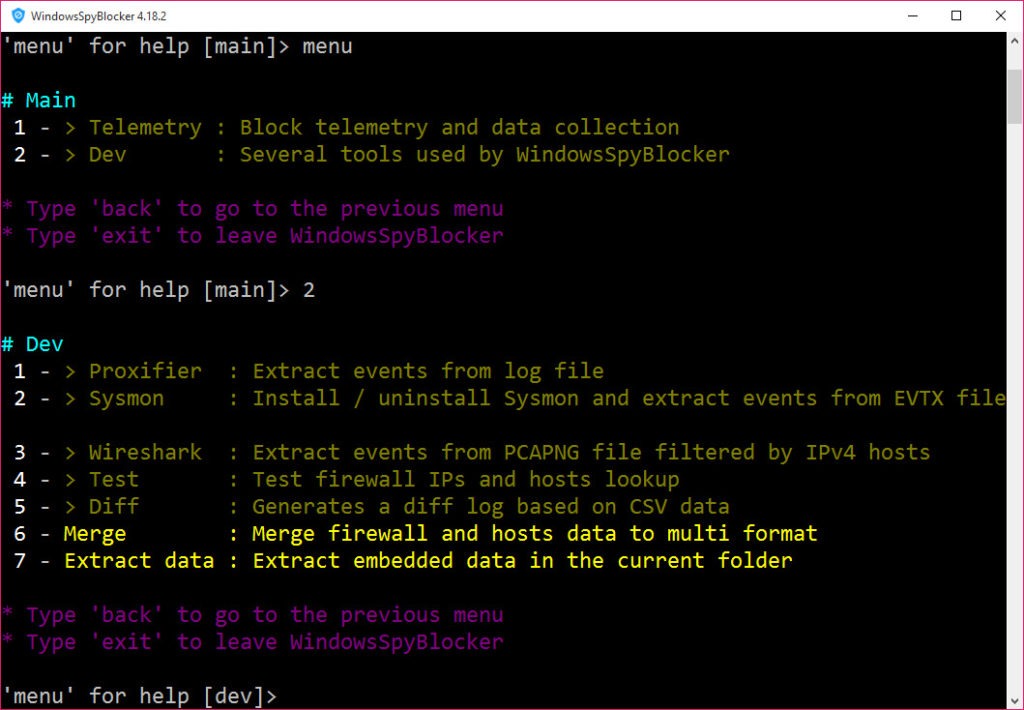The height and width of the screenshot is (710, 1024).
Task: Close the WindowsSpyBlocker window
Action: [1000, 16]
